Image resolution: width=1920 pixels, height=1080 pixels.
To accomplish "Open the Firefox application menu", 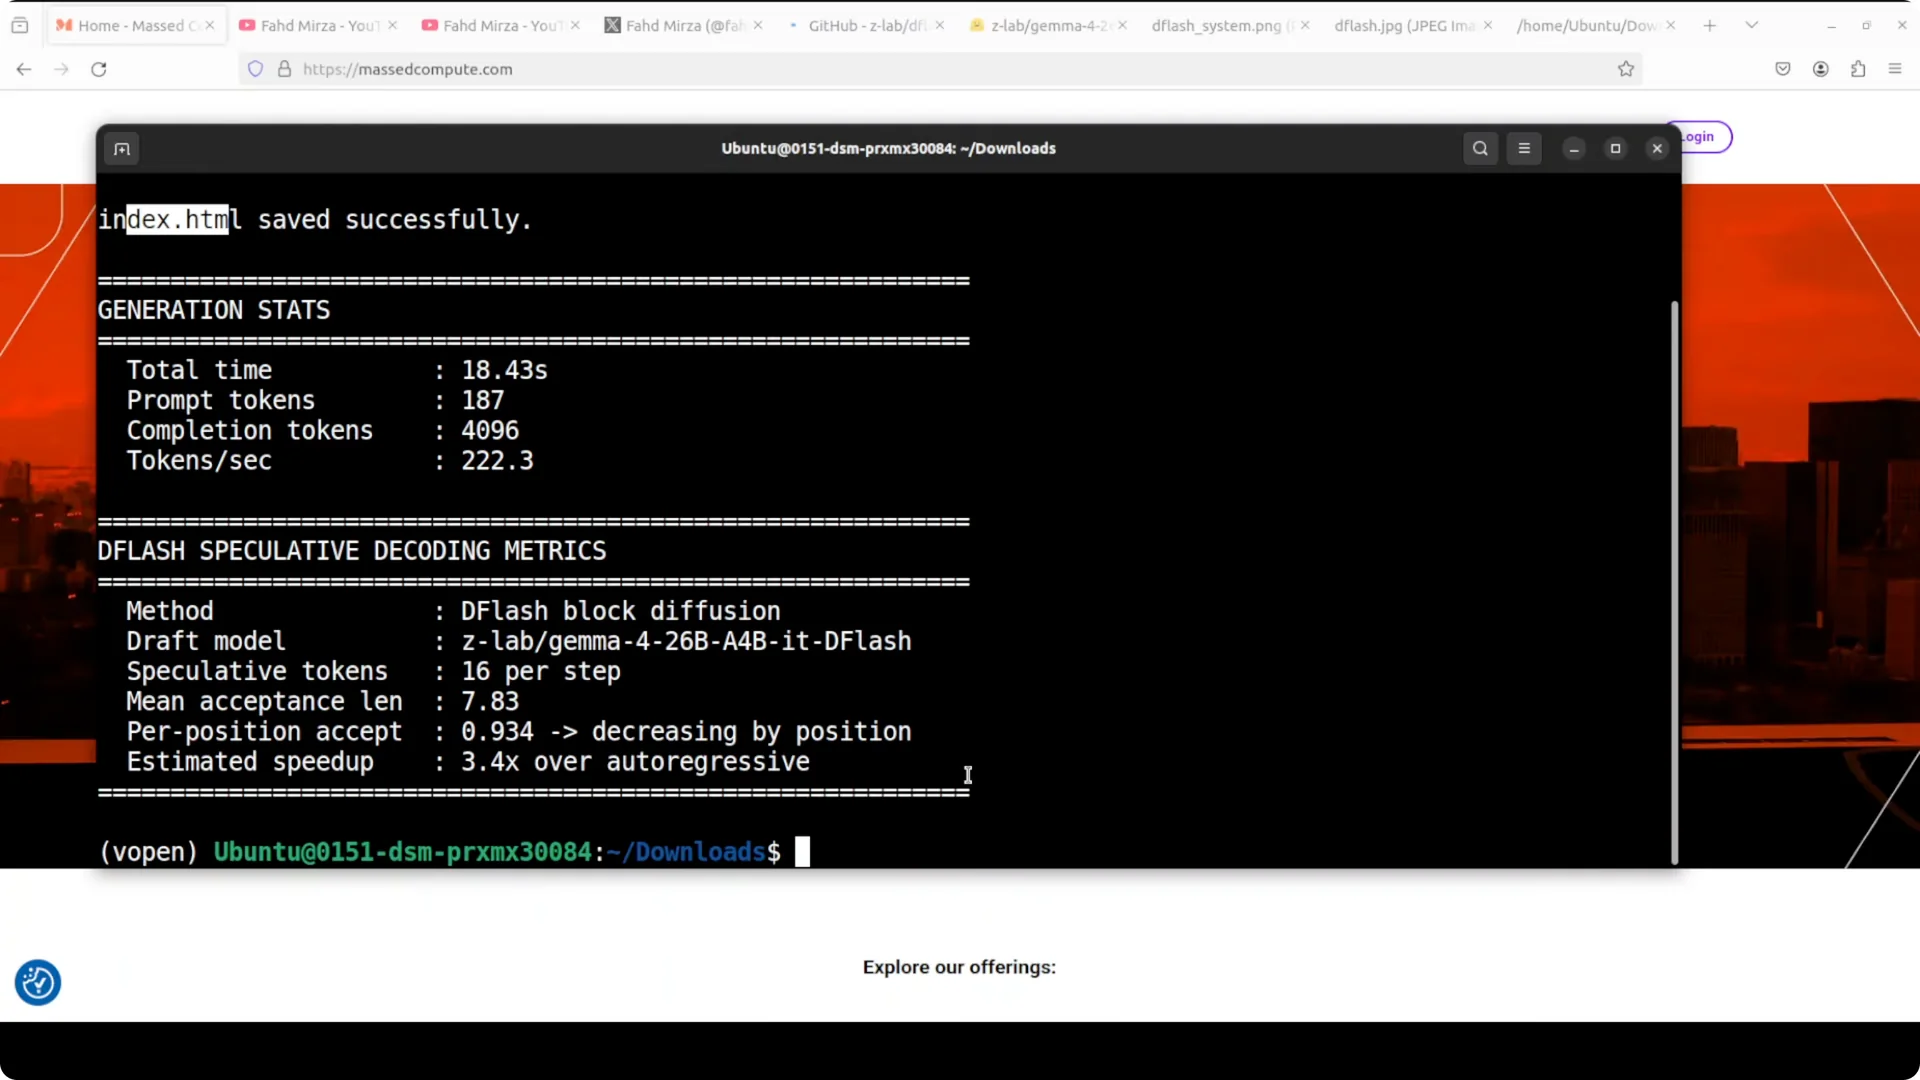I will [1895, 69].
